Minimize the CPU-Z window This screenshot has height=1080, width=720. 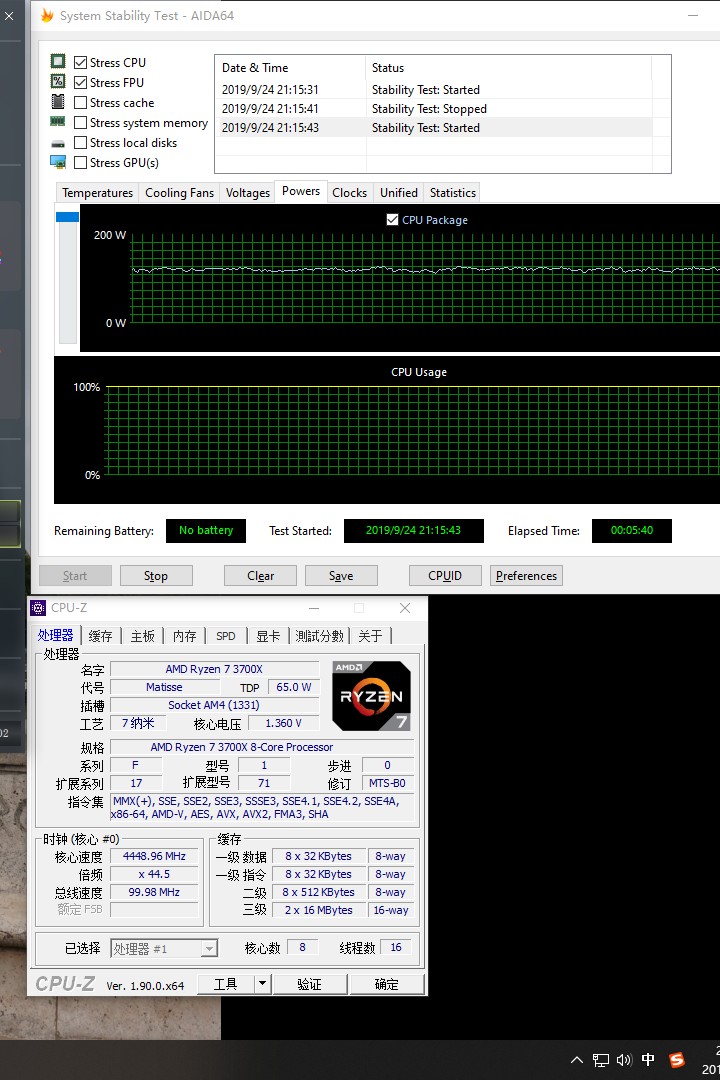tap(314, 608)
